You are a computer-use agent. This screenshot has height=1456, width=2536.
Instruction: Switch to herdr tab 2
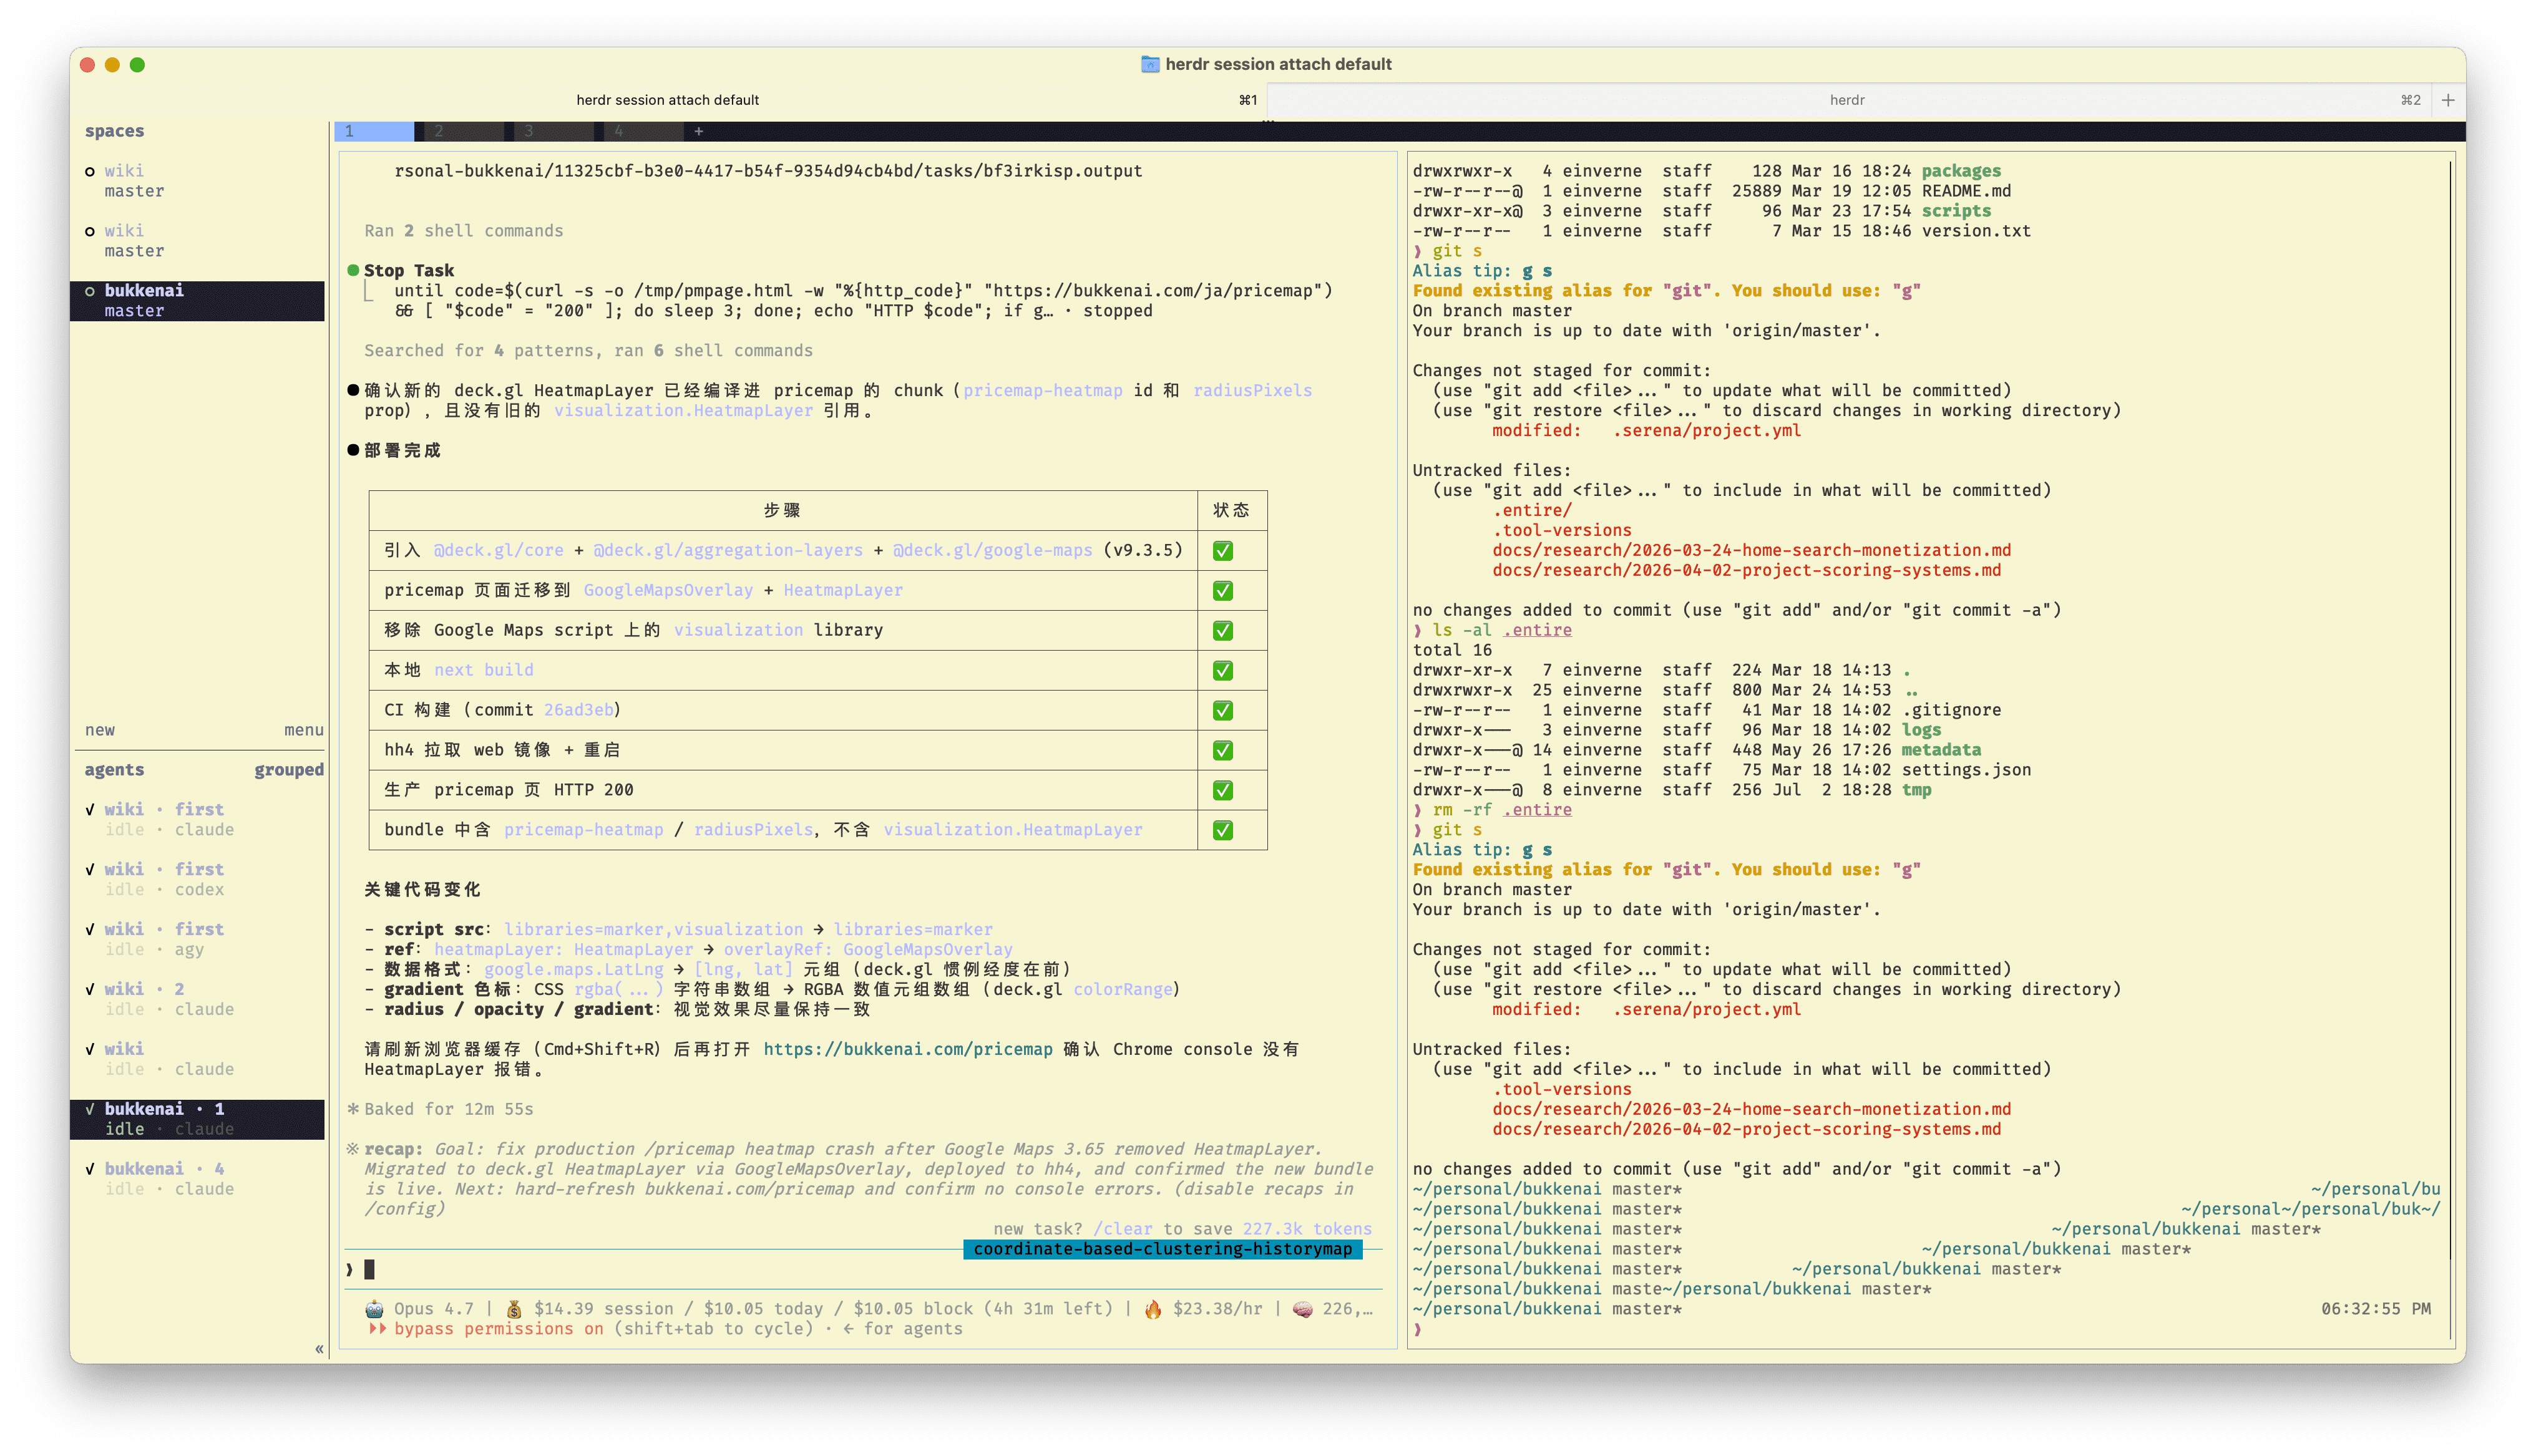464,131
